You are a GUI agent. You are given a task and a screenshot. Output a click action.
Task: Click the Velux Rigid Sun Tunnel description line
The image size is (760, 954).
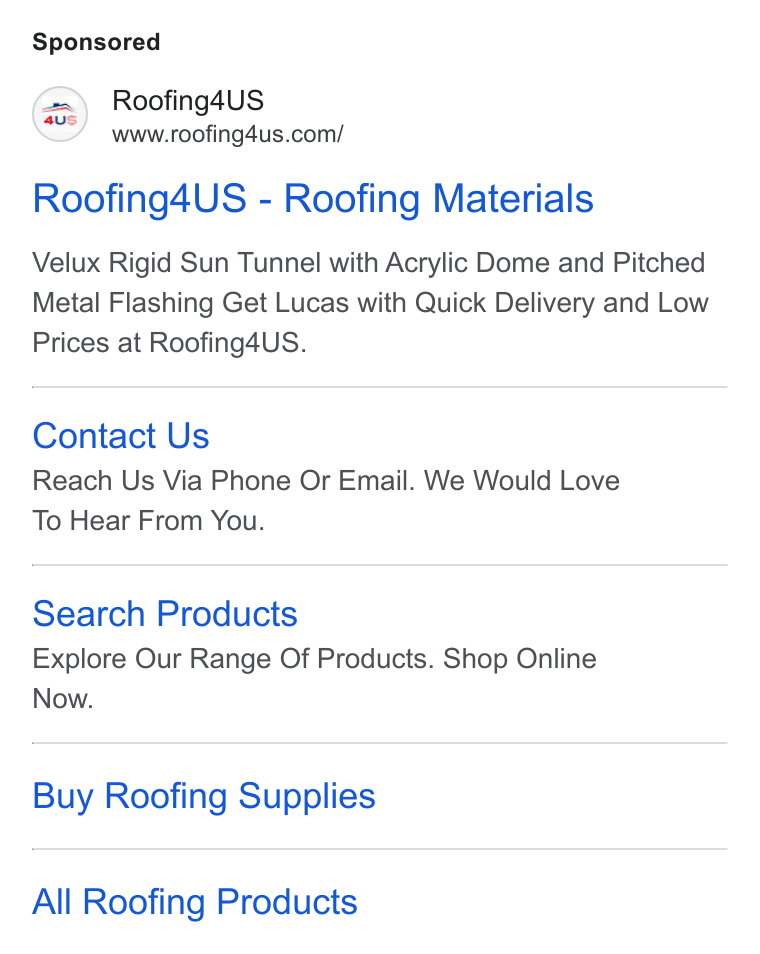369,263
